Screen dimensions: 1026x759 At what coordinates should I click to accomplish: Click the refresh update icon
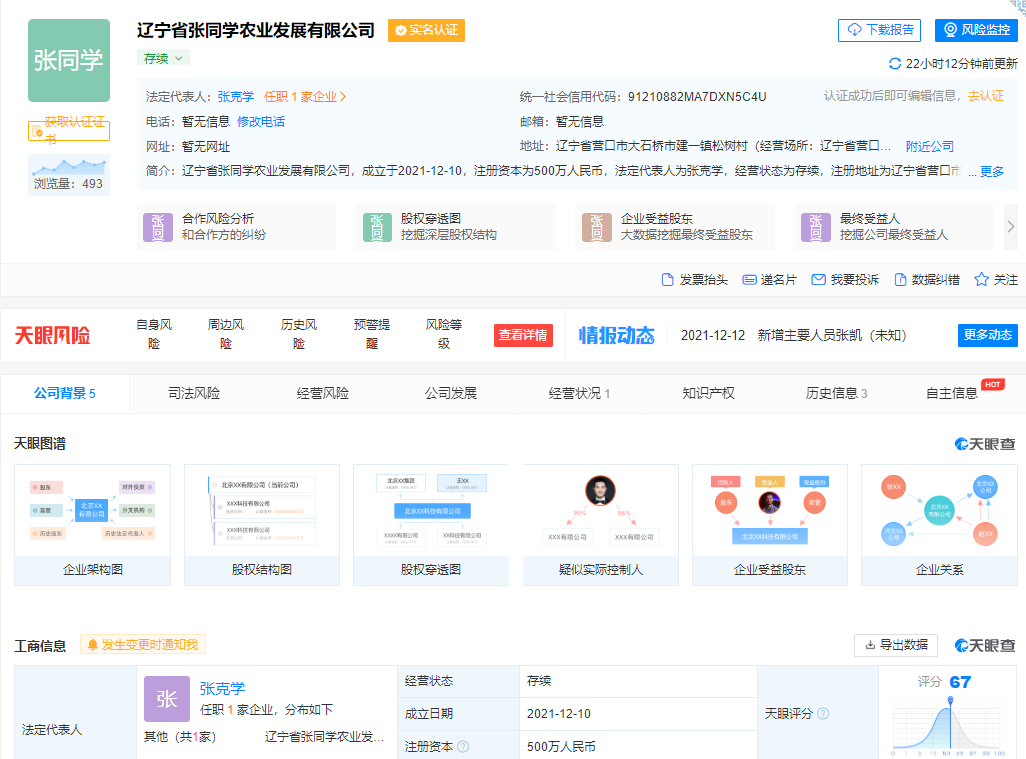(x=894, y=63)
